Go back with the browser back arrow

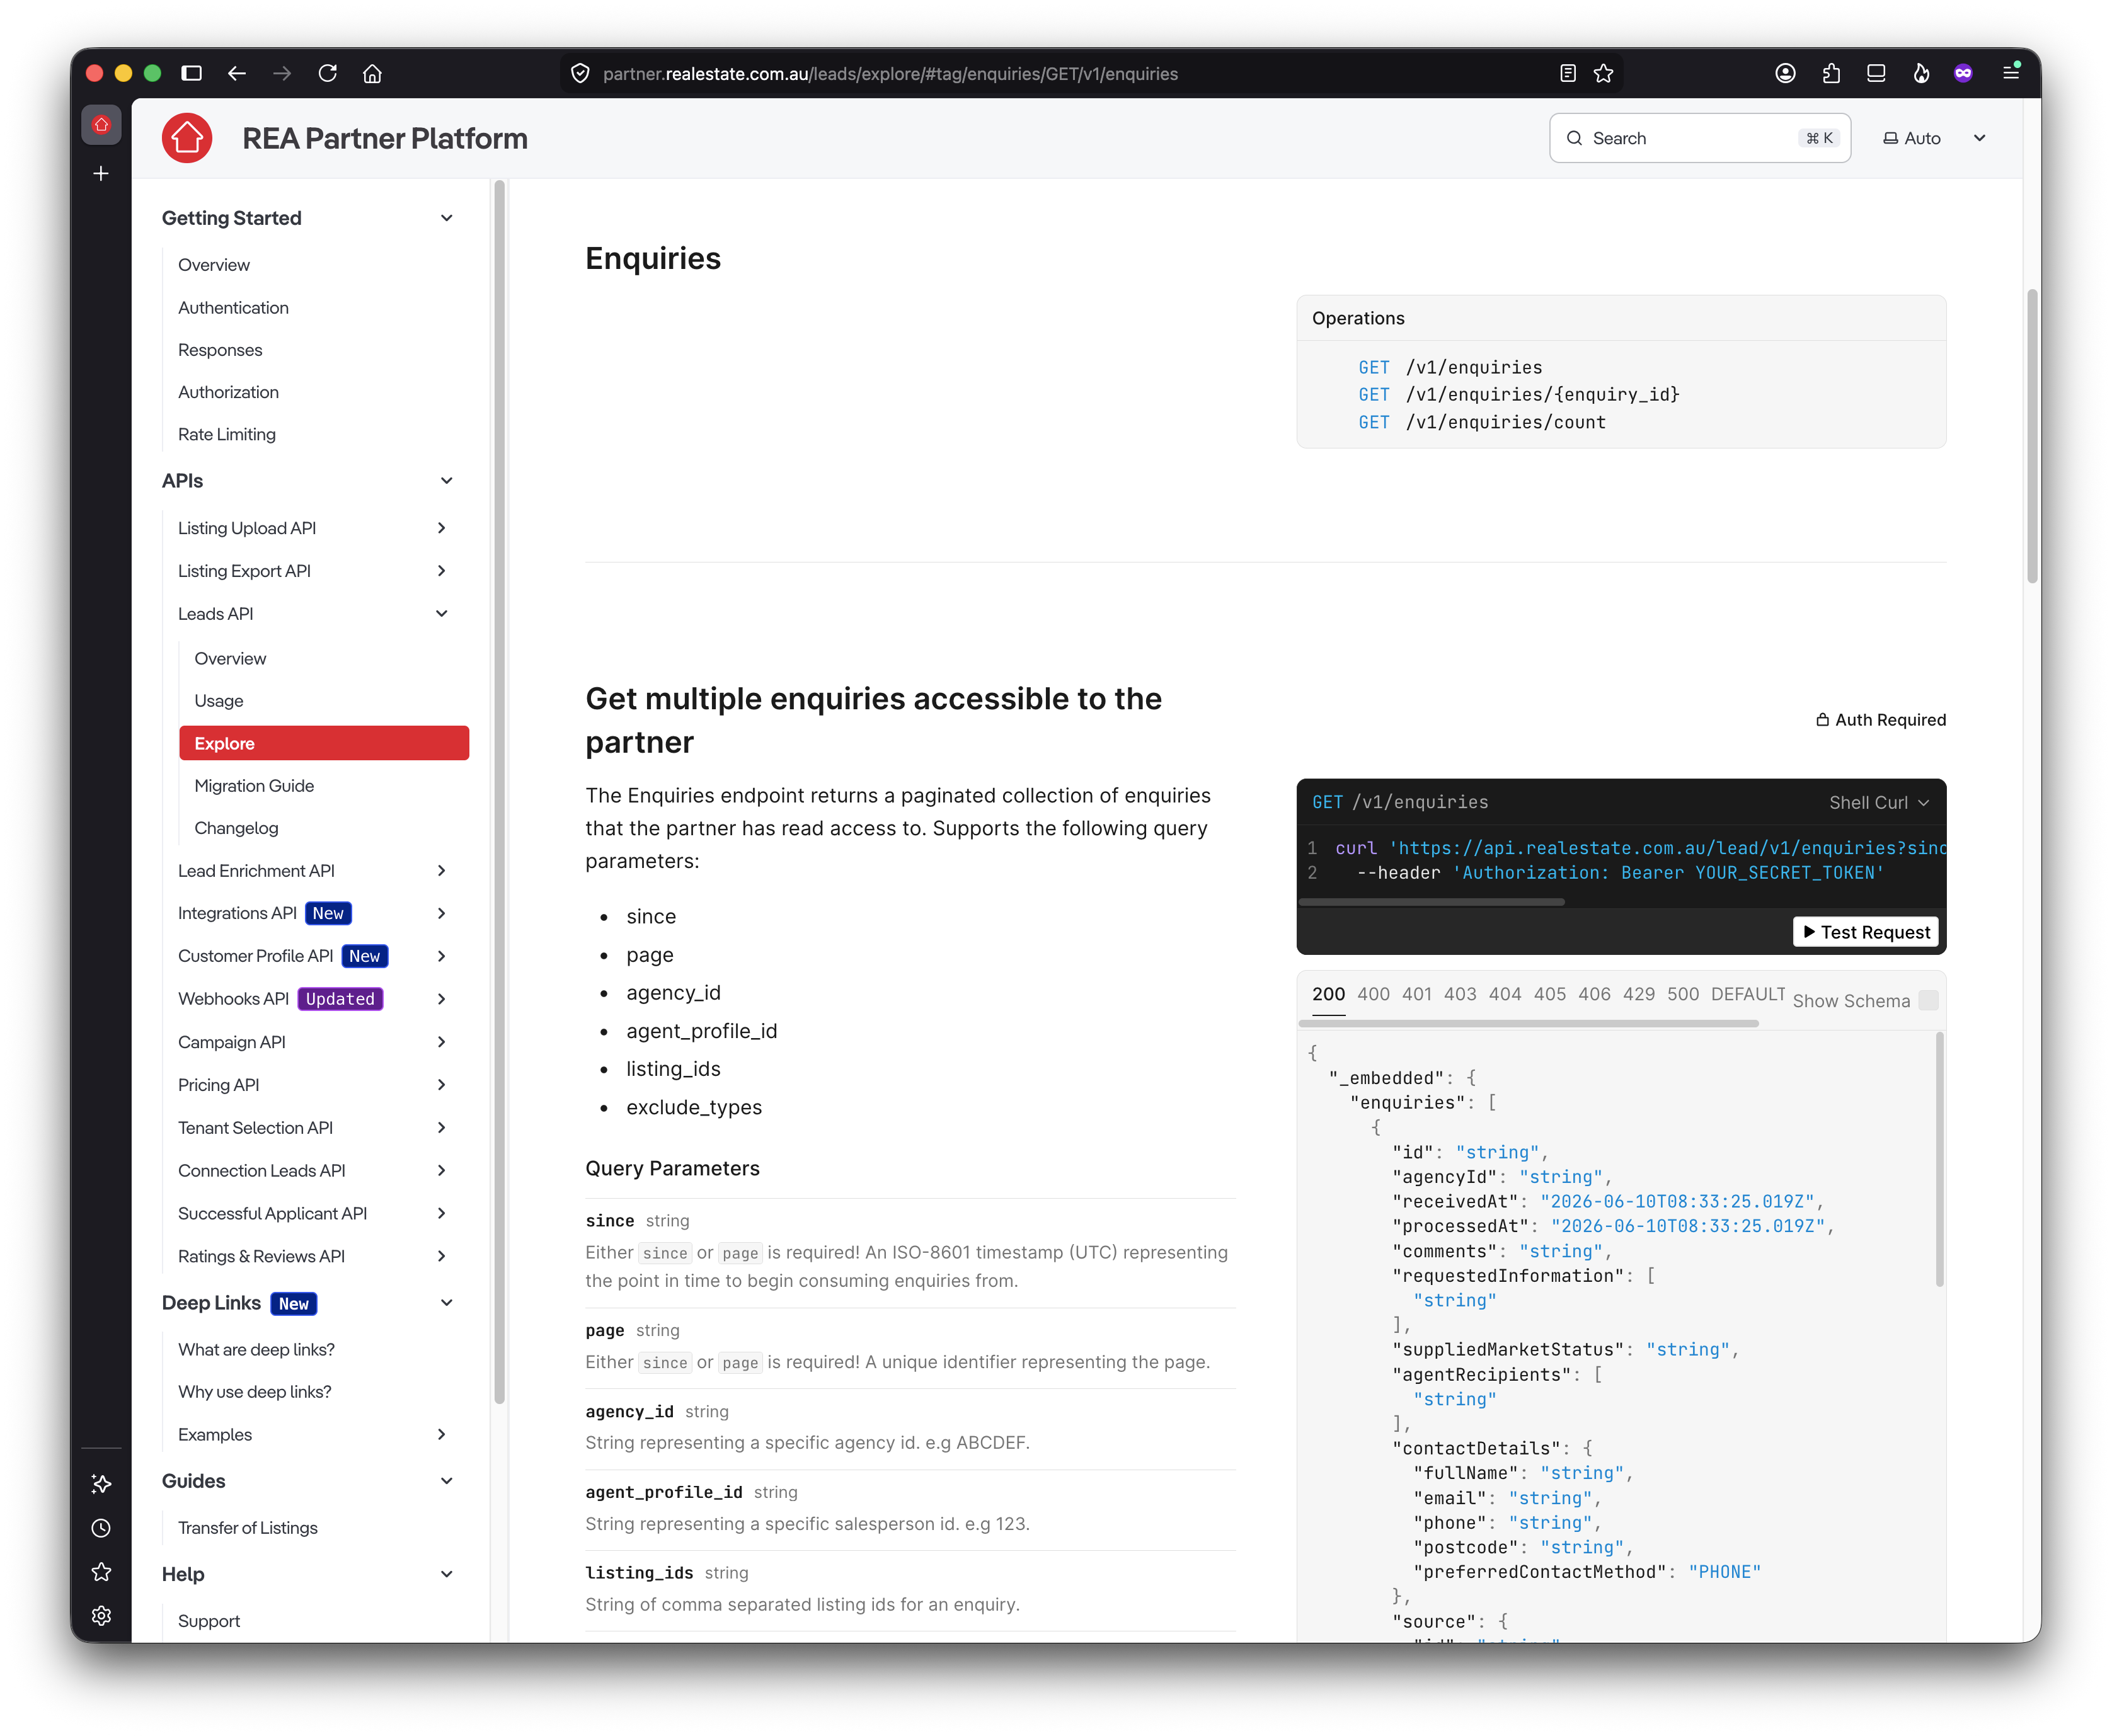pyautogui.click(x=237, y=73)
